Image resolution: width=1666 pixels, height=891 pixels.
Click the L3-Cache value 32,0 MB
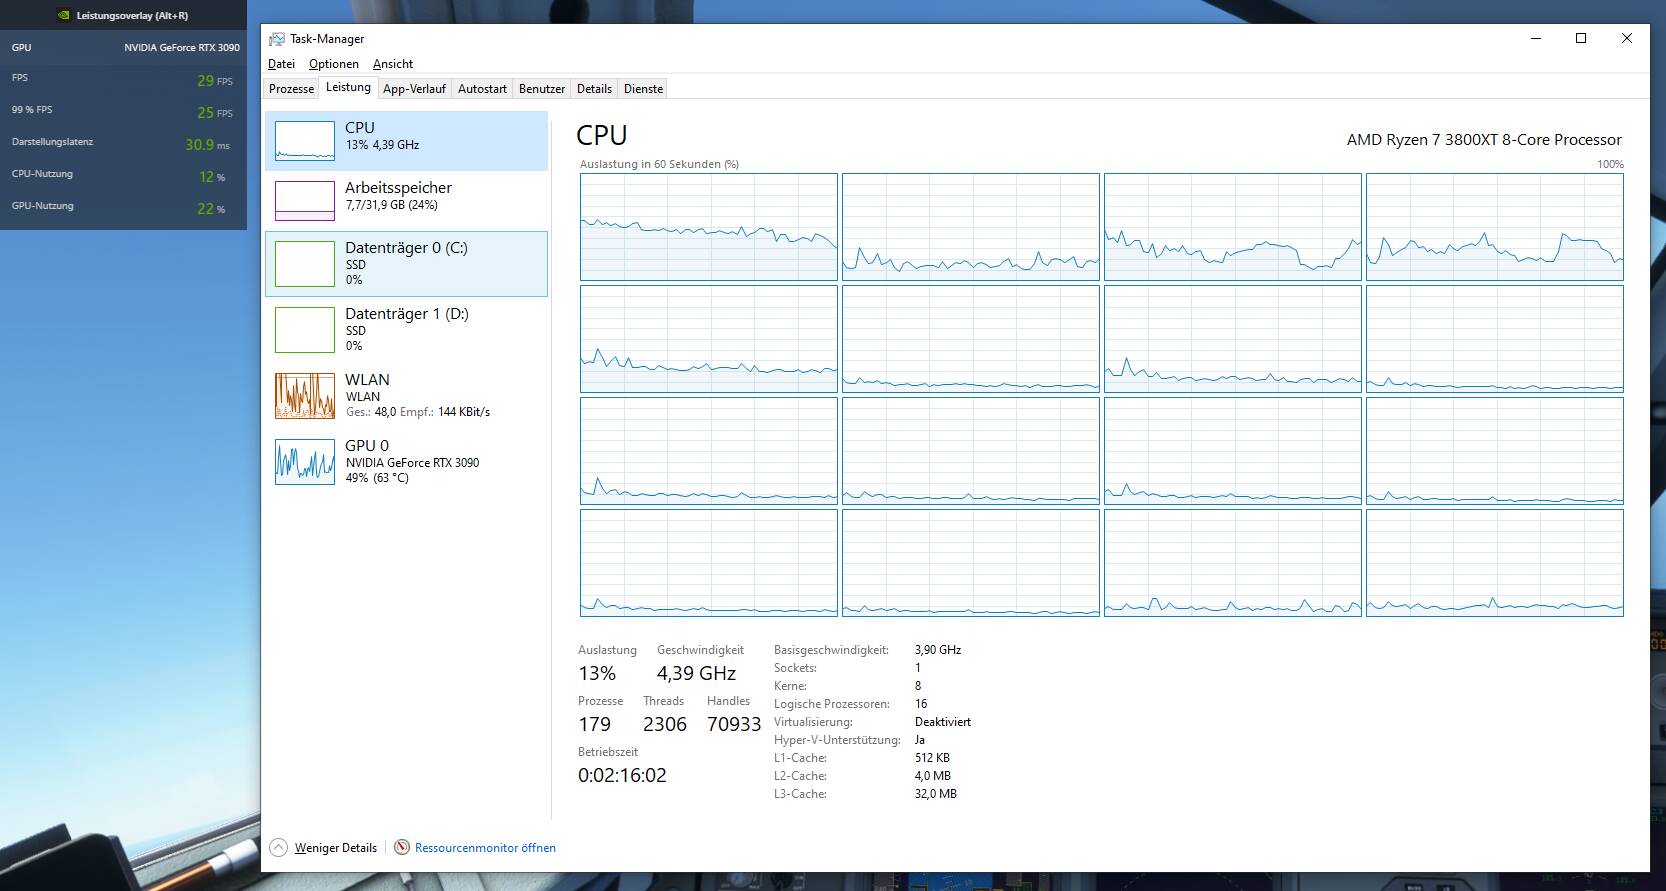(936, 794)
